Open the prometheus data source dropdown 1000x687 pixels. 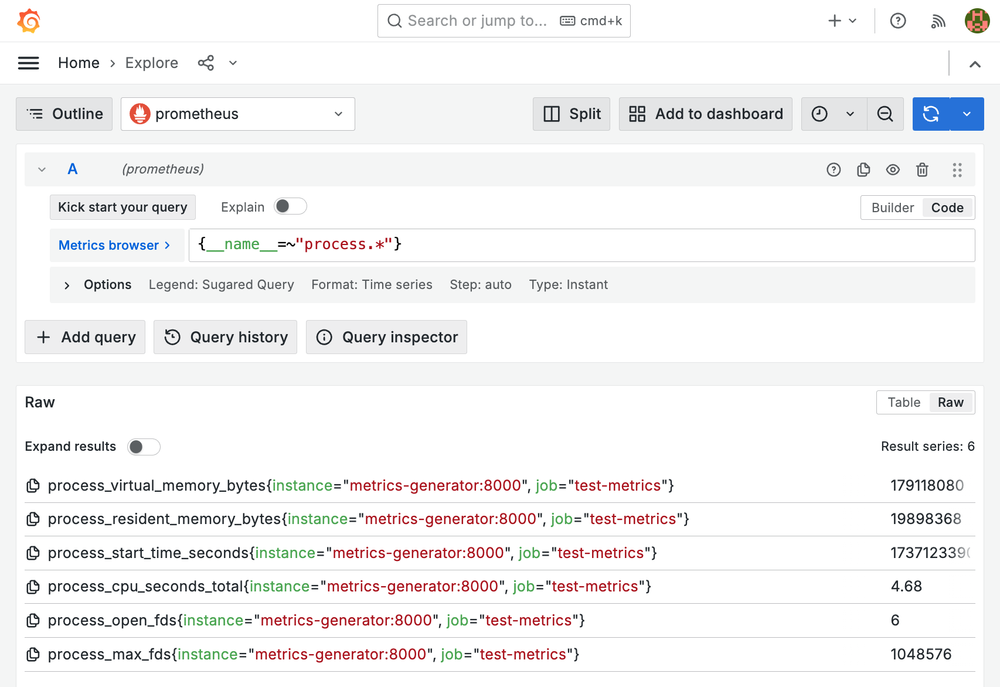pyautogui.click(x=238, y=114)
